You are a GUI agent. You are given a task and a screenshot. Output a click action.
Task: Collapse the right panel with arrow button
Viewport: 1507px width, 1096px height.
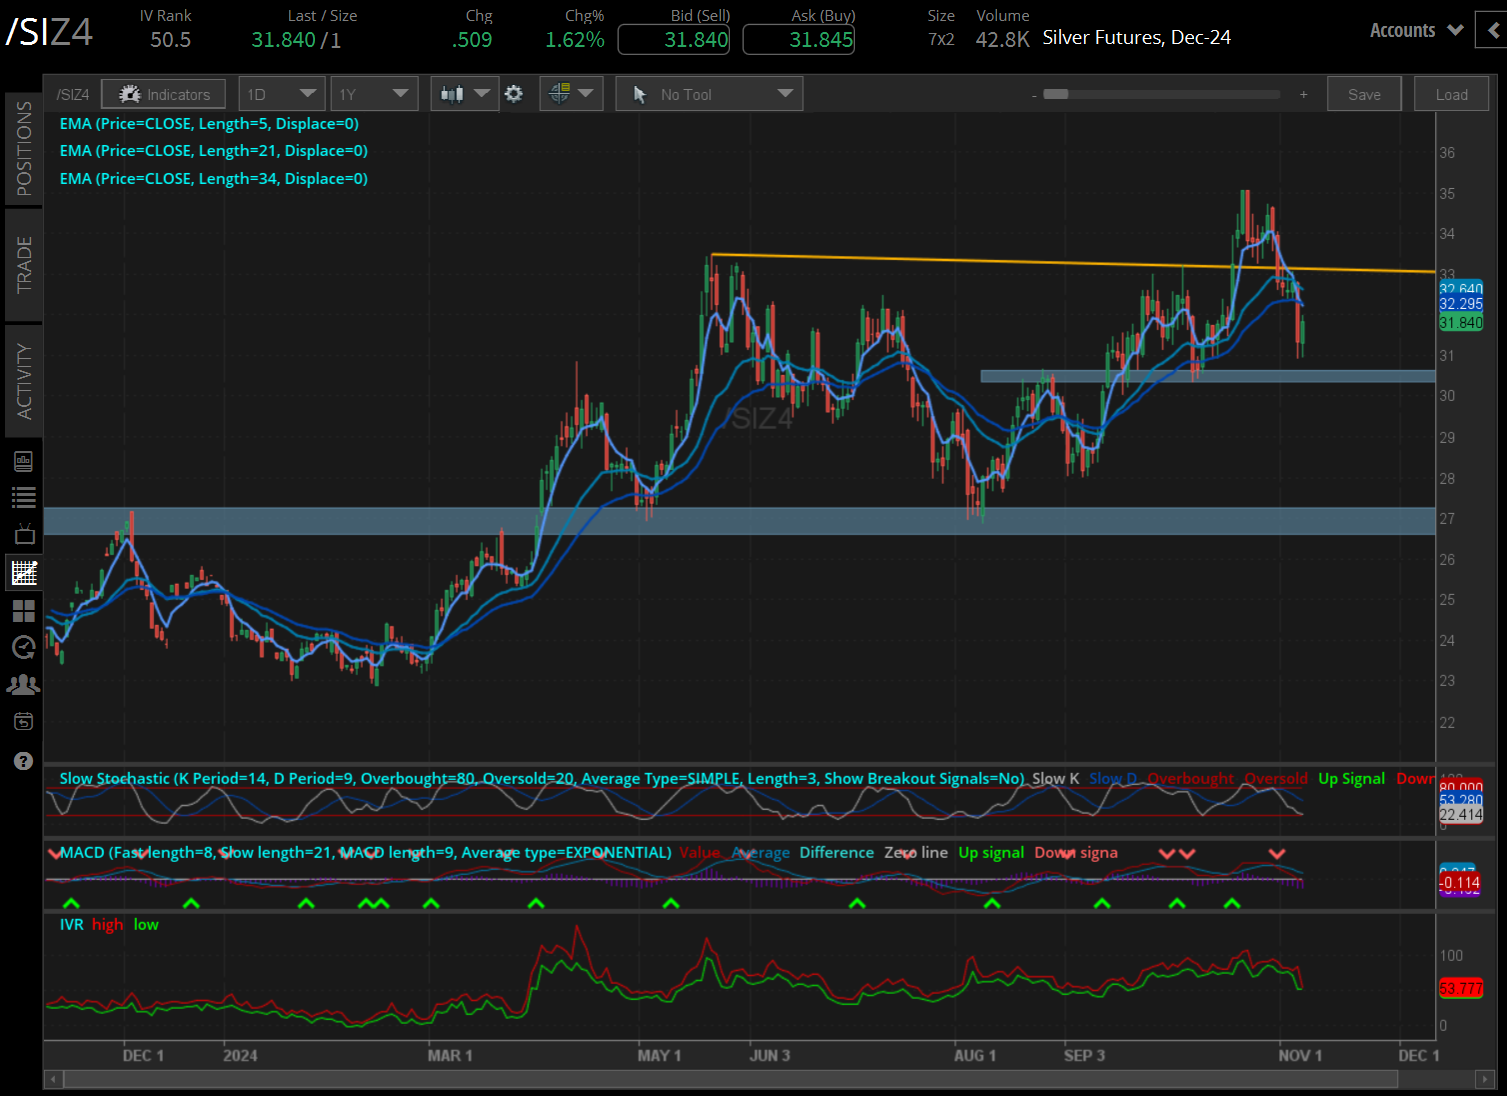click(1494, 31)
